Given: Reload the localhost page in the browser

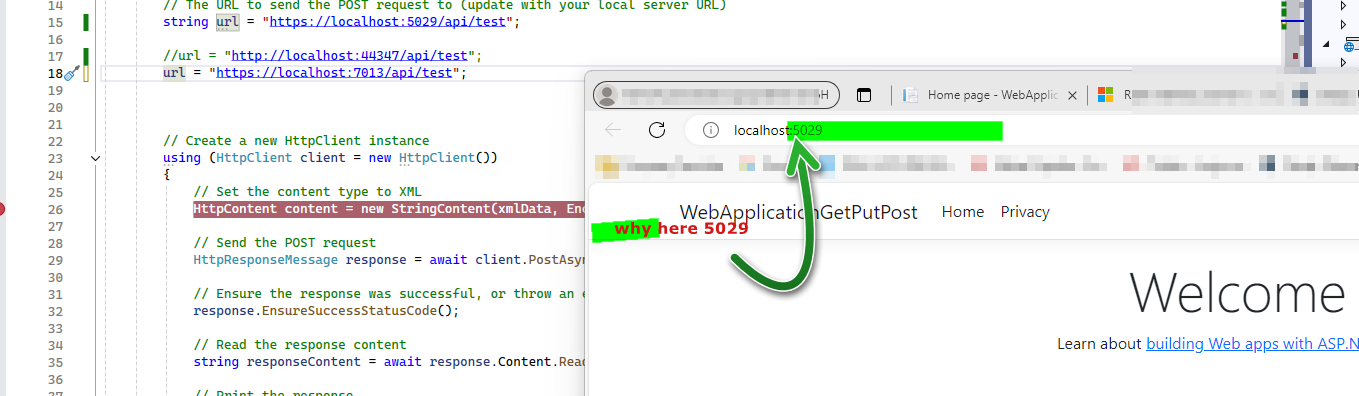Looking at the screenshot, I should click(657, 129).
